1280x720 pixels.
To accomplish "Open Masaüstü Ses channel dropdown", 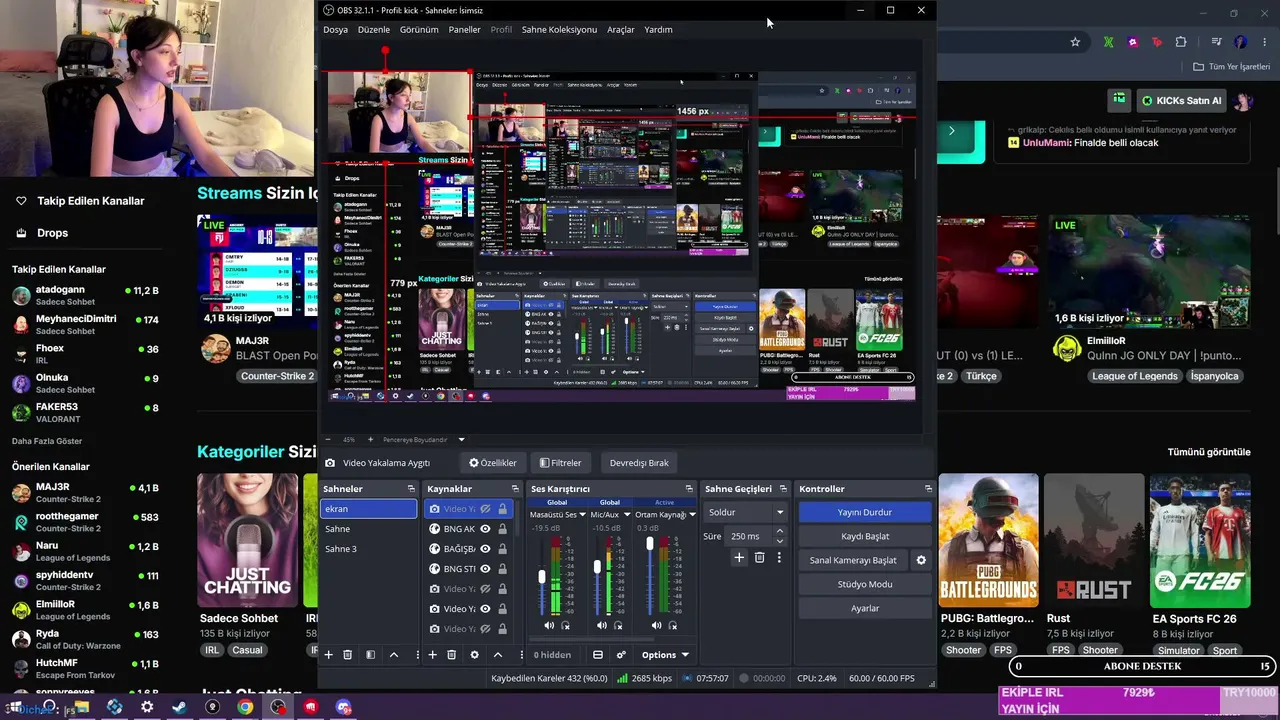I will (583, 515).
